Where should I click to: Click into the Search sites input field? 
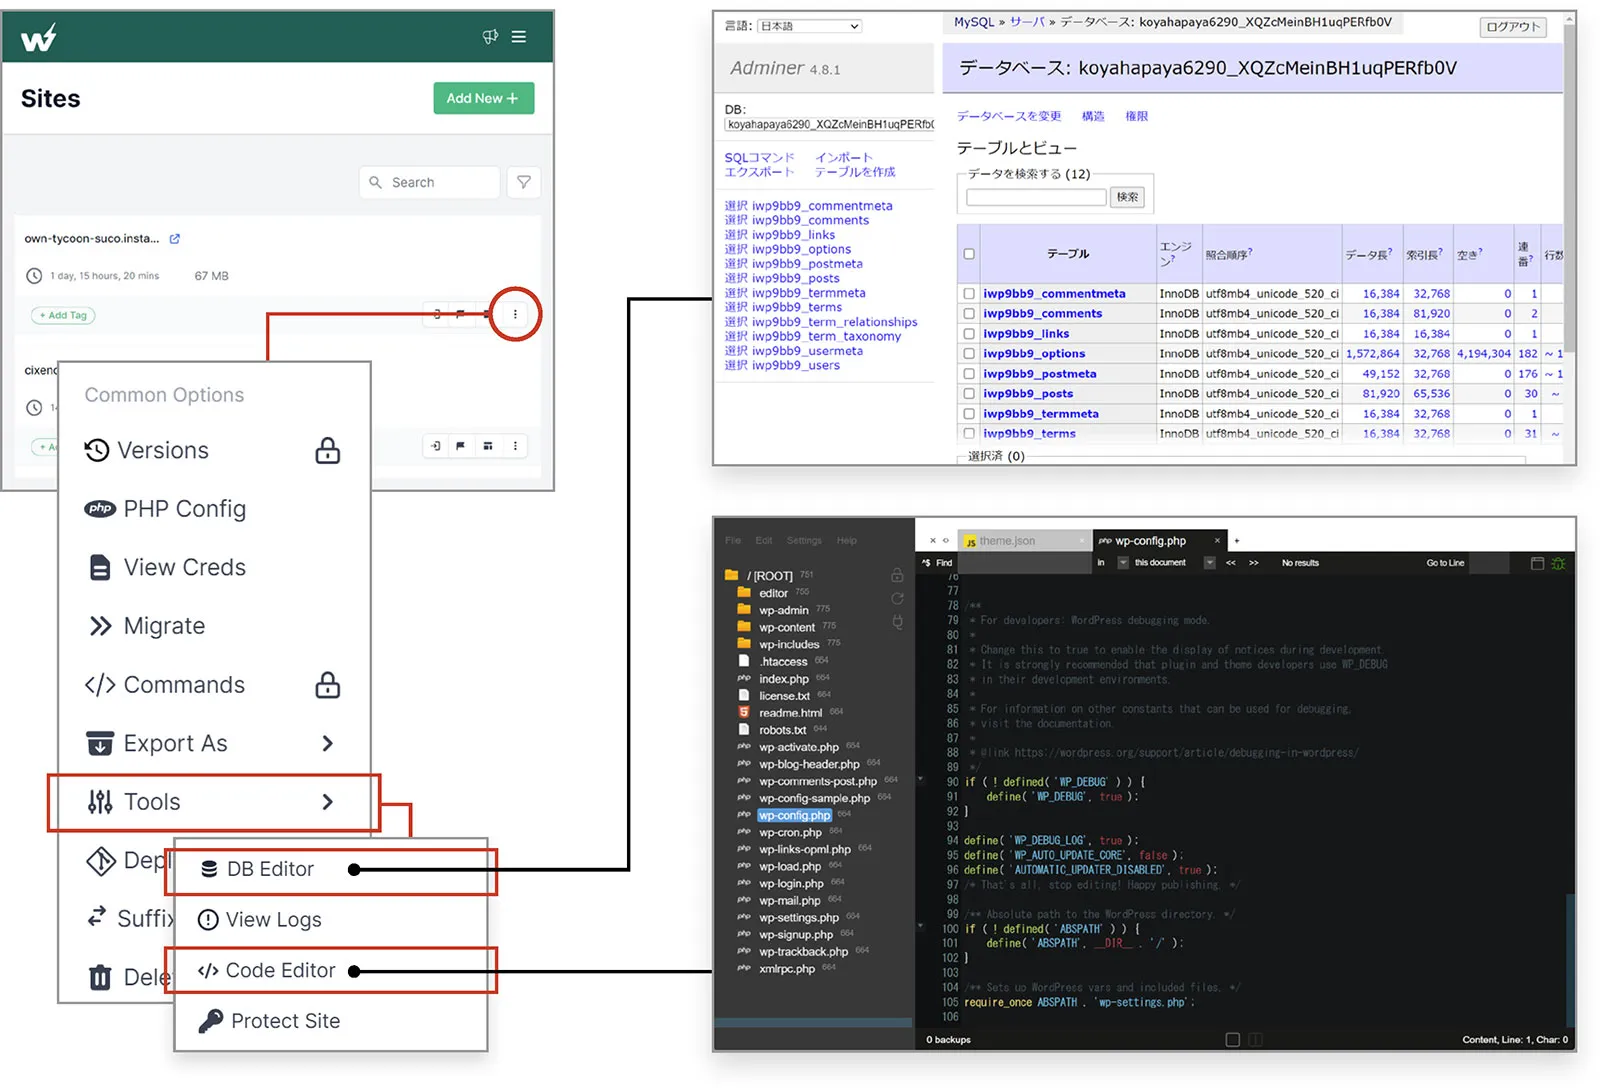click(430, 181)
